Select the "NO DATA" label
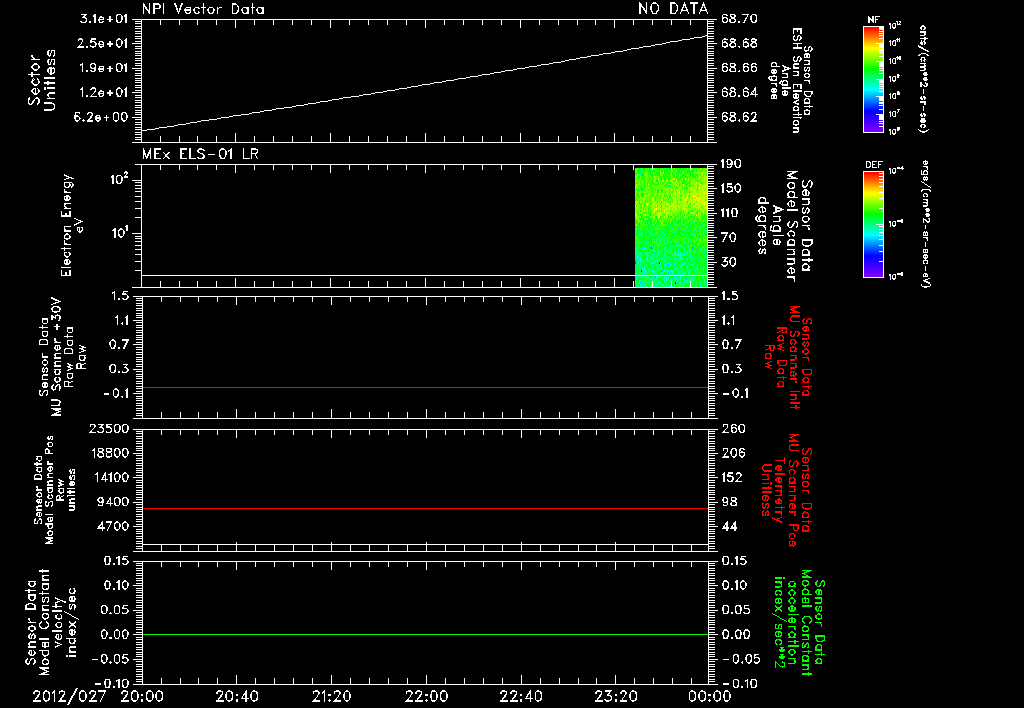The height and width of the screenshot is (708, 1024). tap(673, 9)
